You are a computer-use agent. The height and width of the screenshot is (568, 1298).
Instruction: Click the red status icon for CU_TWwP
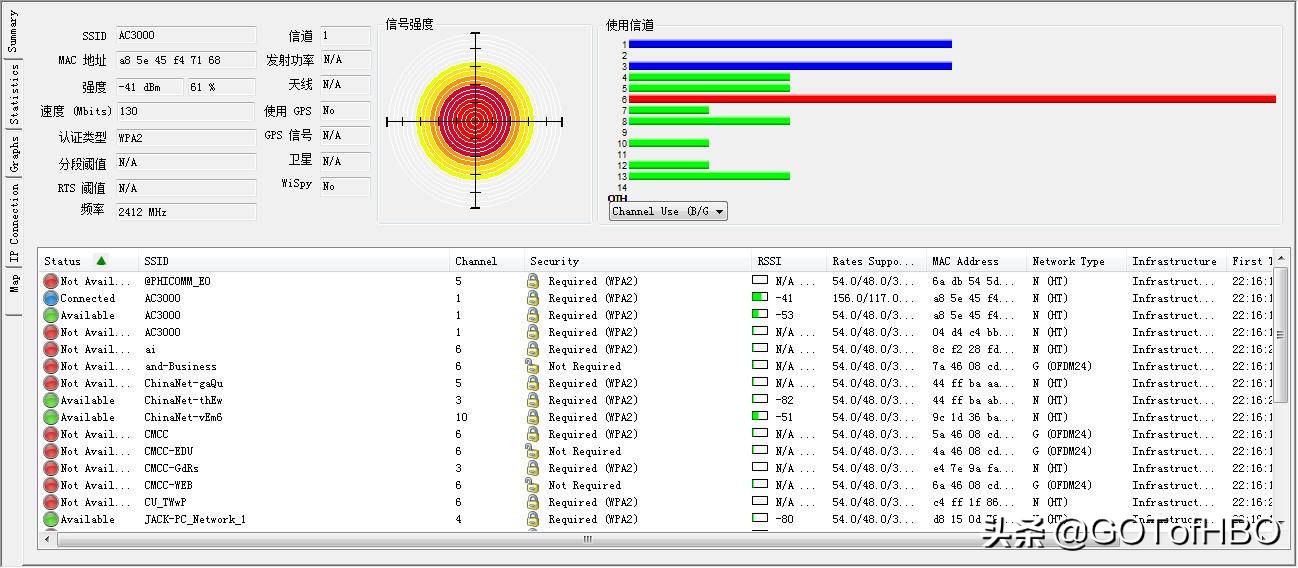point(51,502)
